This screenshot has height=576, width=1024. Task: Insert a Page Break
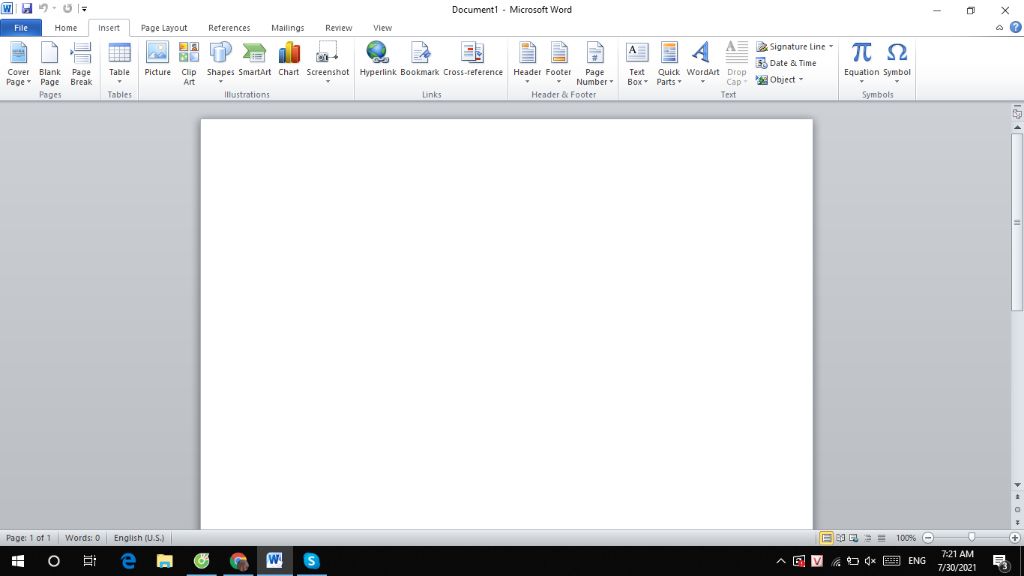tap(81, 62)
